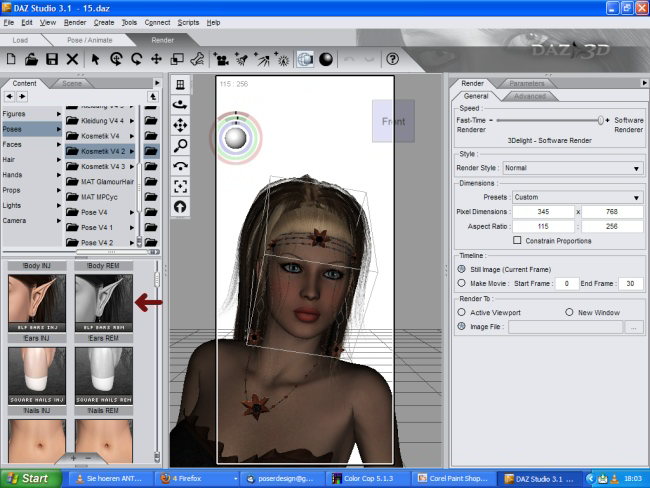This screenshot has width=650, height=488.
Task: Switch to the Pose / Animate tab
Action: [x=90, y=40]
